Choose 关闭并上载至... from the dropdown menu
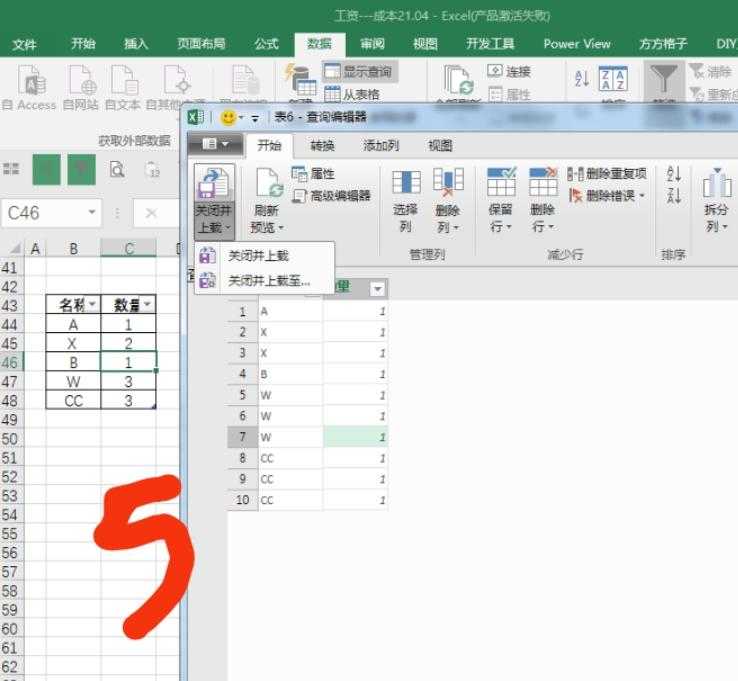The width and height of the screenshot is (738, 681). click(268, 281)
